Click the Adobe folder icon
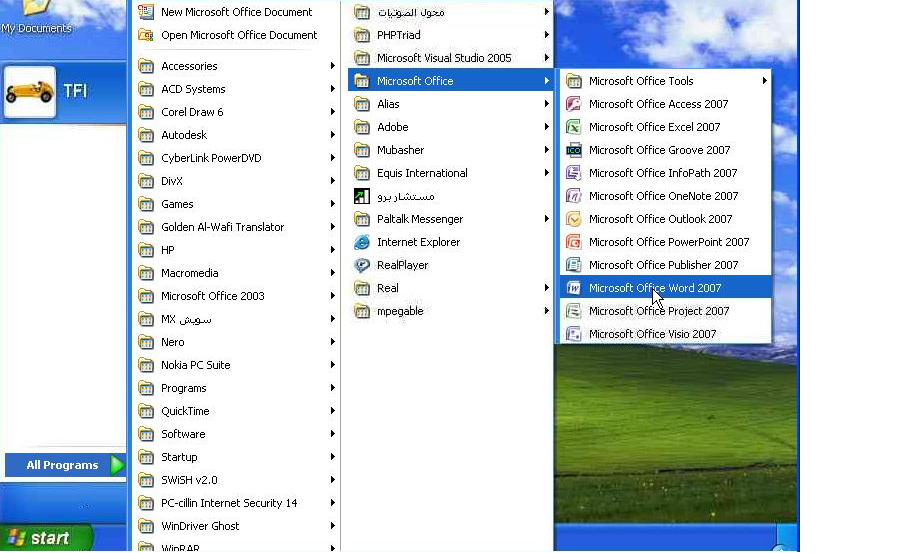This screenshot has width=912, height=553. 362,127
